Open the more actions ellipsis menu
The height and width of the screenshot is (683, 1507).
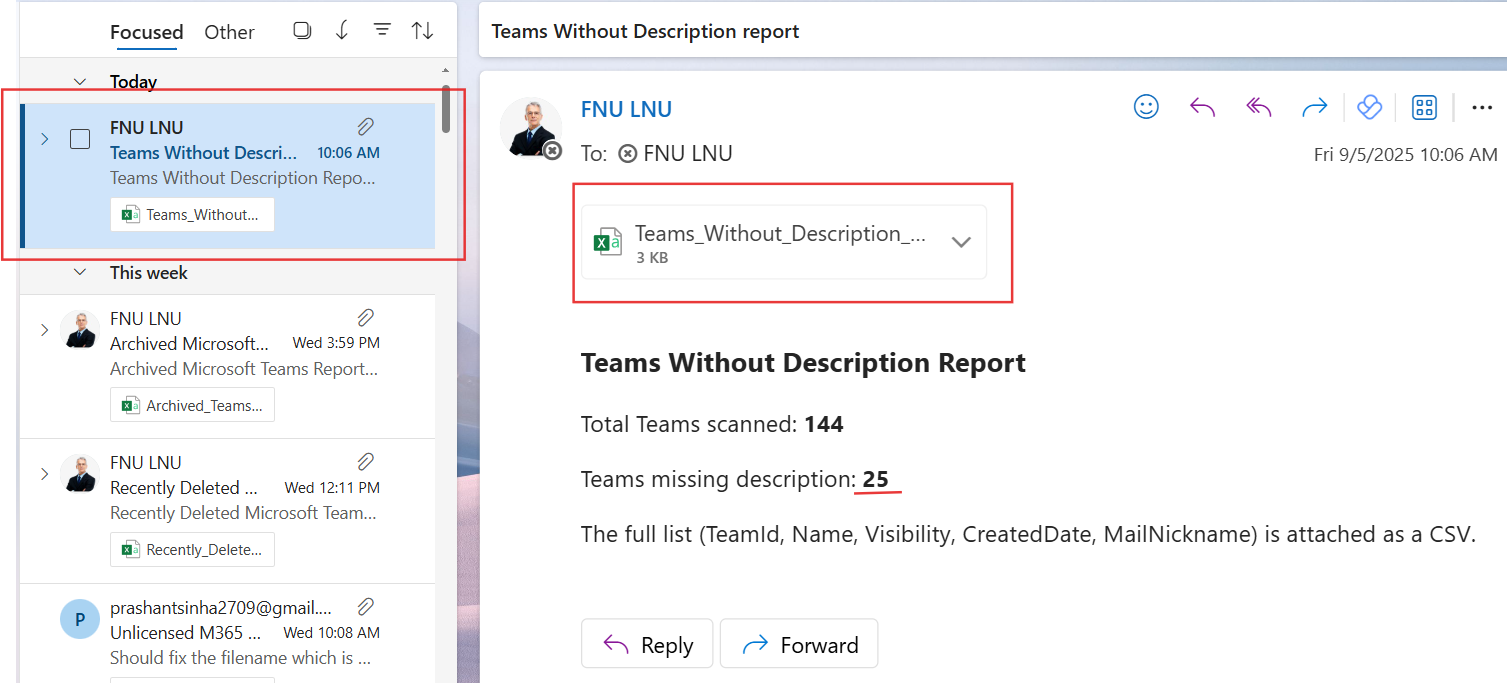point(1482,107)
